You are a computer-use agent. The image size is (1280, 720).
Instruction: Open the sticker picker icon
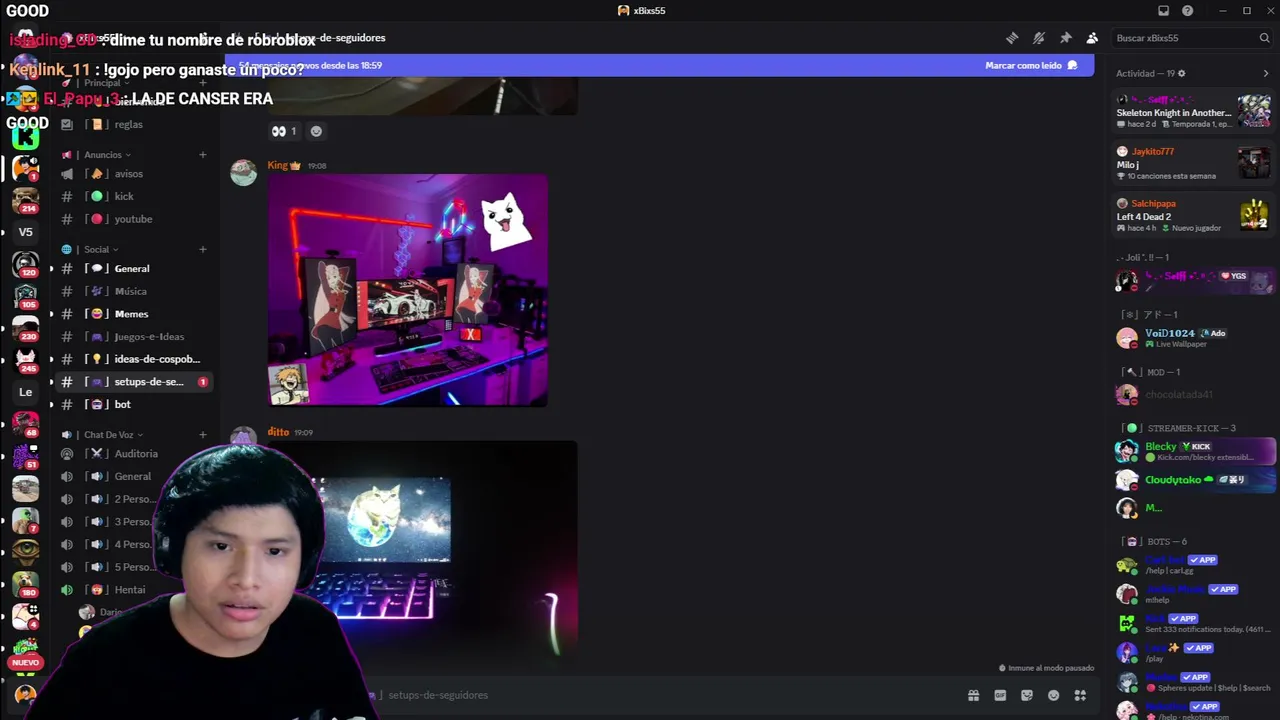point(1027,695)
